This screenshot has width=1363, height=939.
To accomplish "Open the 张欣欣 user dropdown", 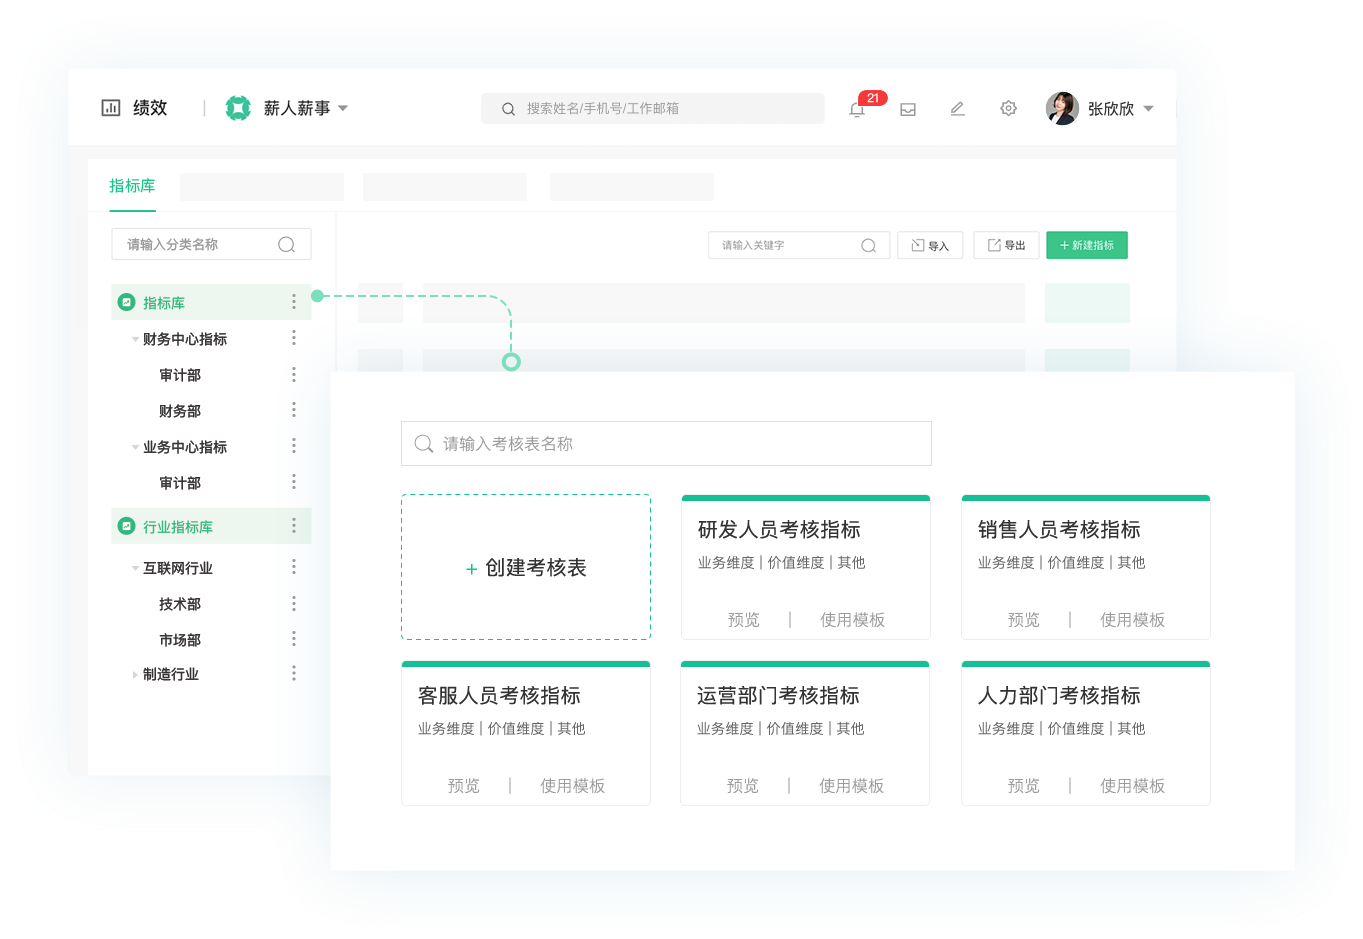I will click(x=1148, y=108).
